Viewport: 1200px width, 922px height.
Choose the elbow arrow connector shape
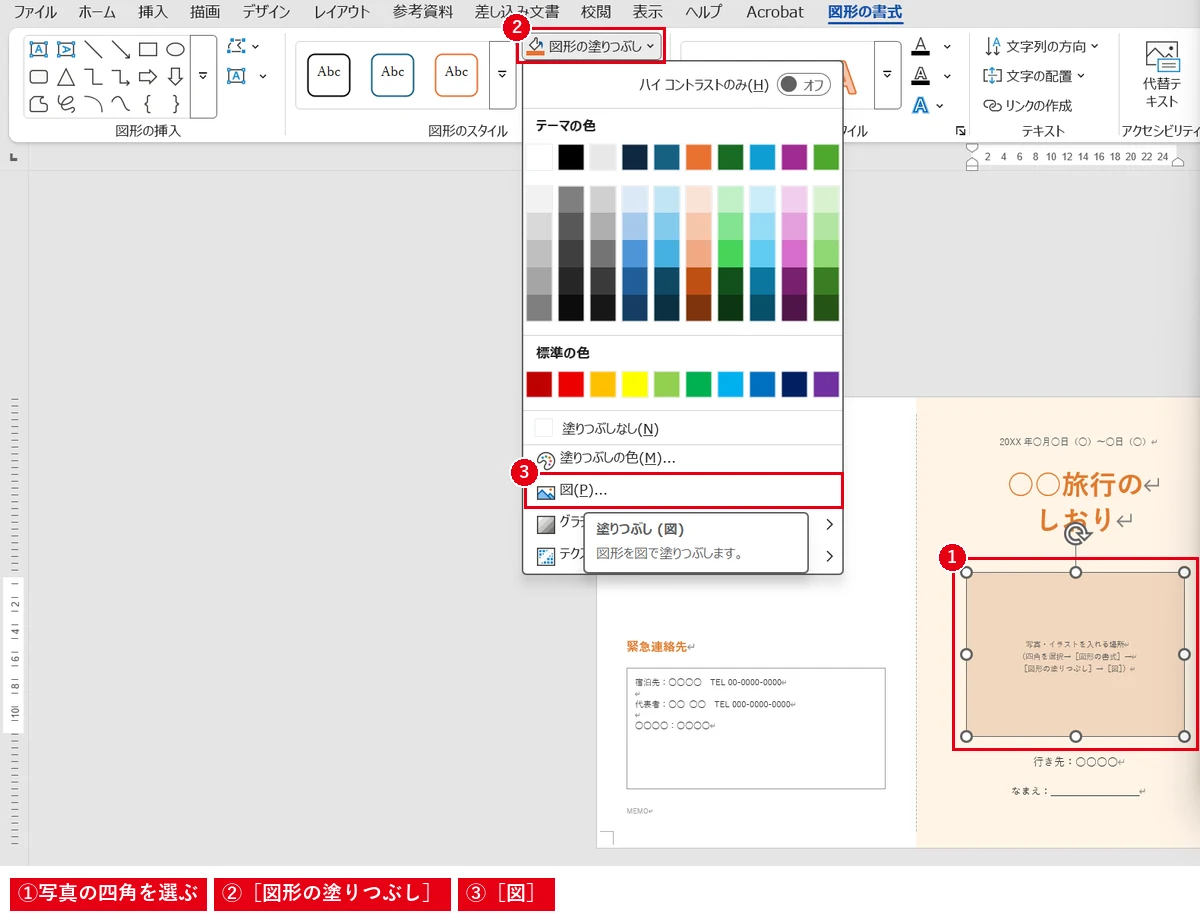pyautogui.click(x=121, y=76)
